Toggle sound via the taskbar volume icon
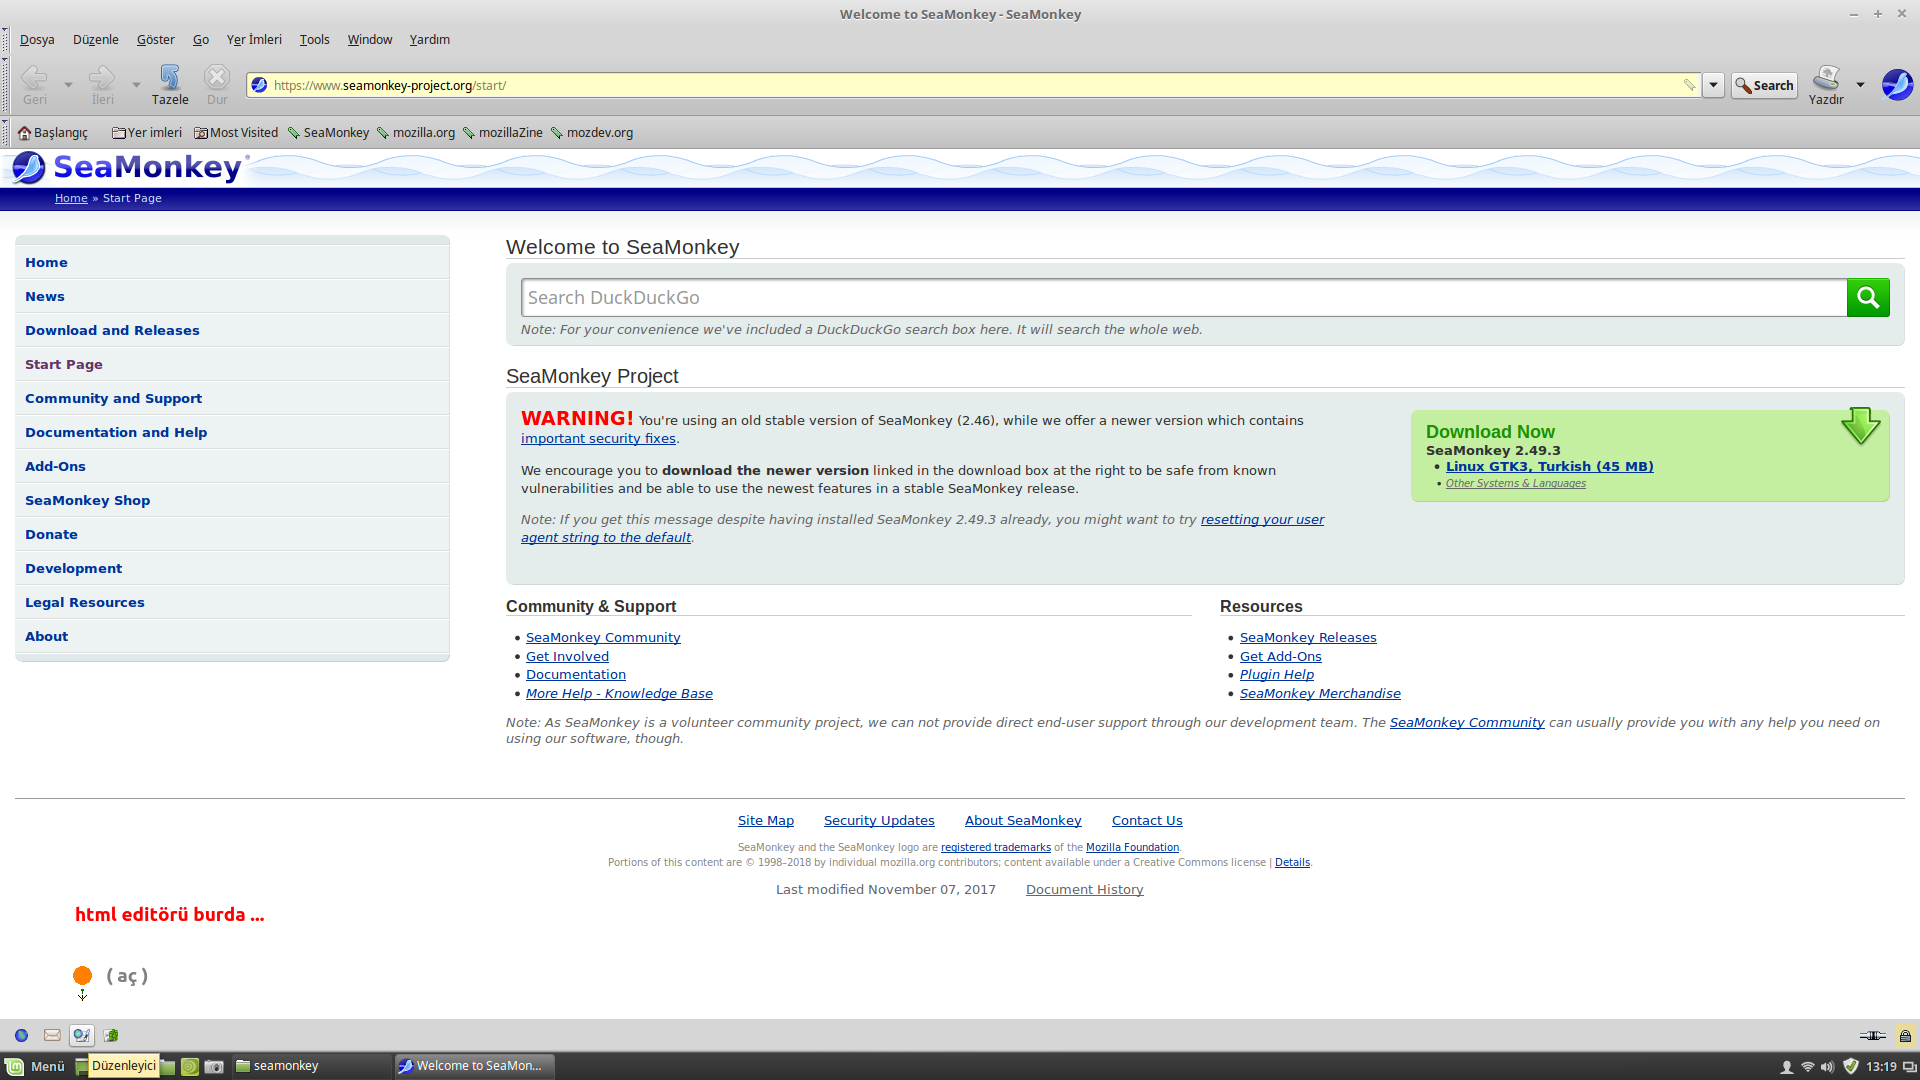Image resolution: width=1920 pixels, height=1080 pixels. pyautogui.click(x=1828, y=1066)
